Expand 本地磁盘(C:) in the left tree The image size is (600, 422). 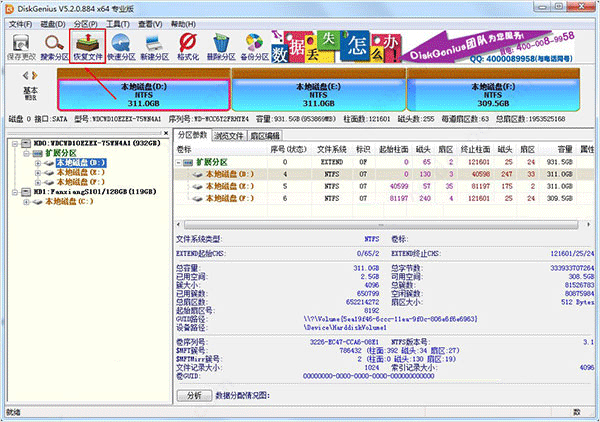26,202
